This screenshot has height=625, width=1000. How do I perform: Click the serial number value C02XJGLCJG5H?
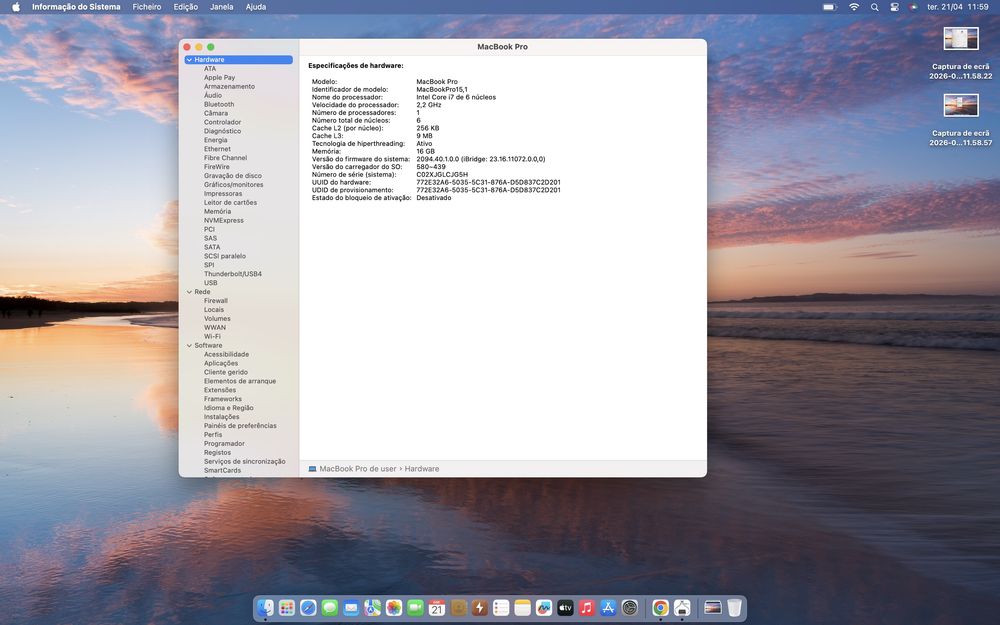[x=442, y=175]
